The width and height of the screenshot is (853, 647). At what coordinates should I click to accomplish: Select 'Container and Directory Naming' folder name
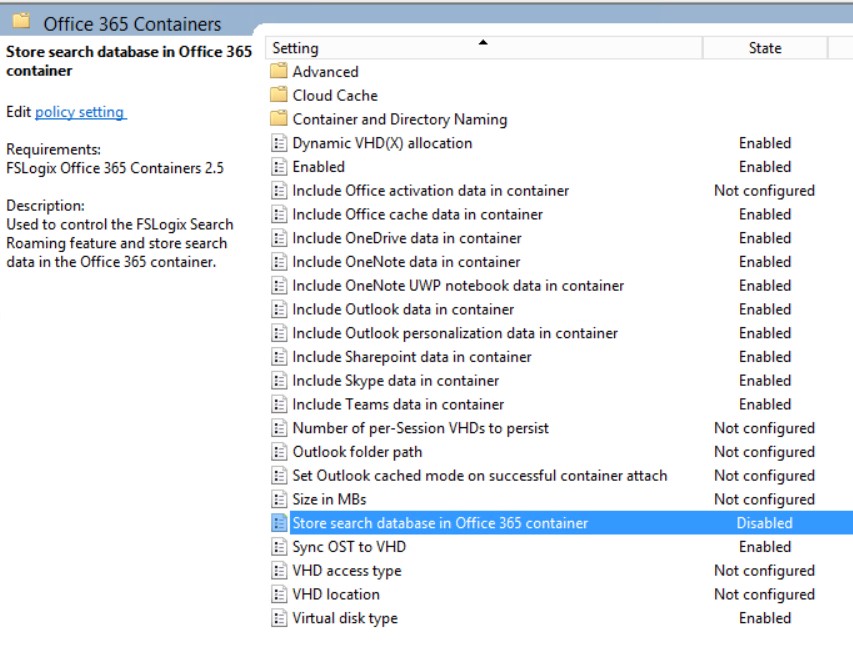click(400, 119)
